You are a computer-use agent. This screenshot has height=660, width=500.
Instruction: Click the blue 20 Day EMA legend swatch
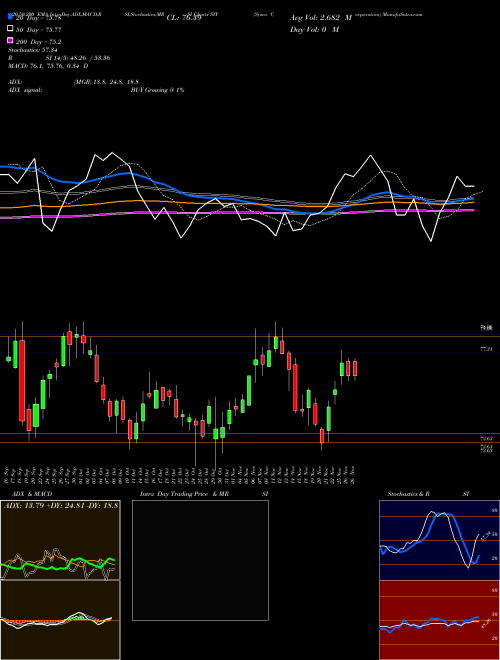pos(10,16)
